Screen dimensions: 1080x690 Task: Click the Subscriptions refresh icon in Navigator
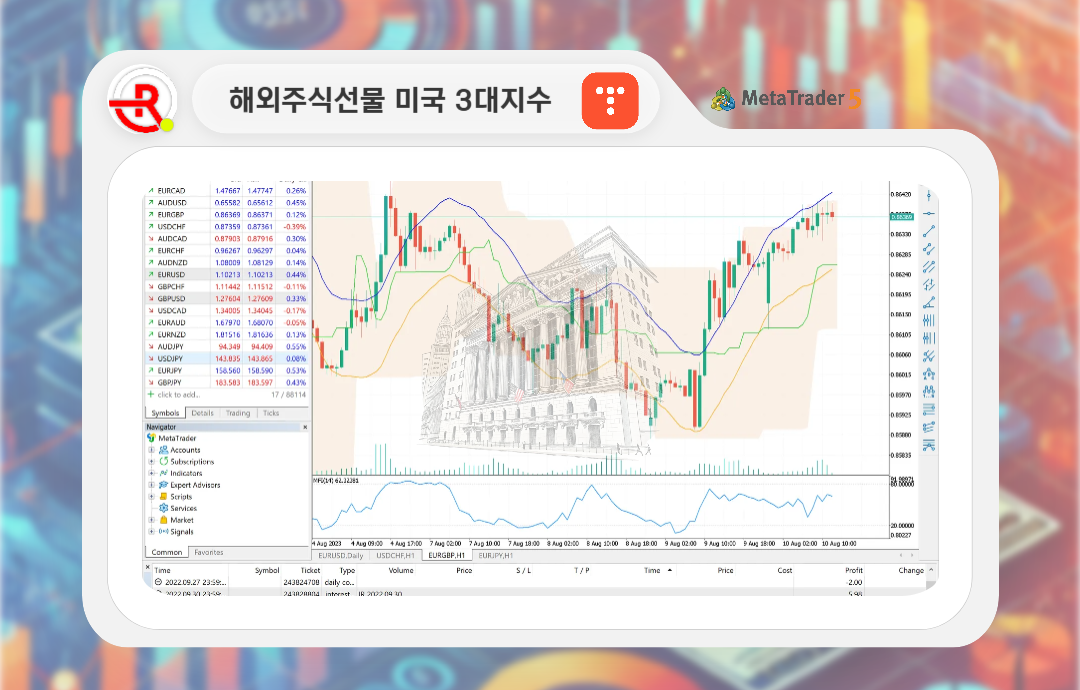pyautogui.click(x=163, y=461)
